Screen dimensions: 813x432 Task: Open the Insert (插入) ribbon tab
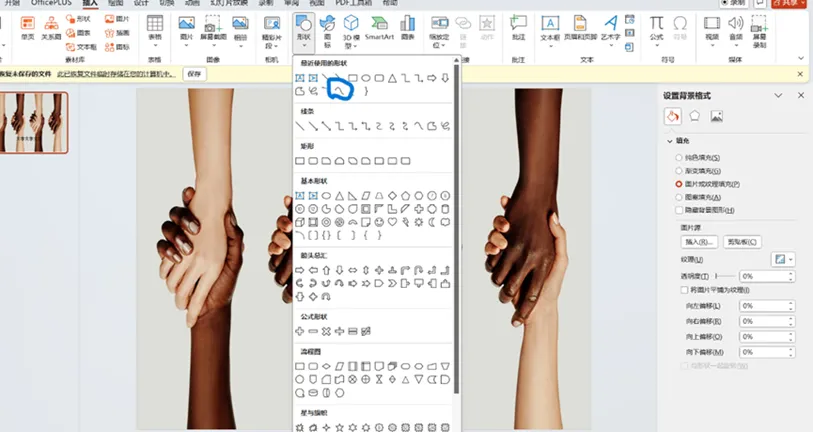(x=90, y=3)
